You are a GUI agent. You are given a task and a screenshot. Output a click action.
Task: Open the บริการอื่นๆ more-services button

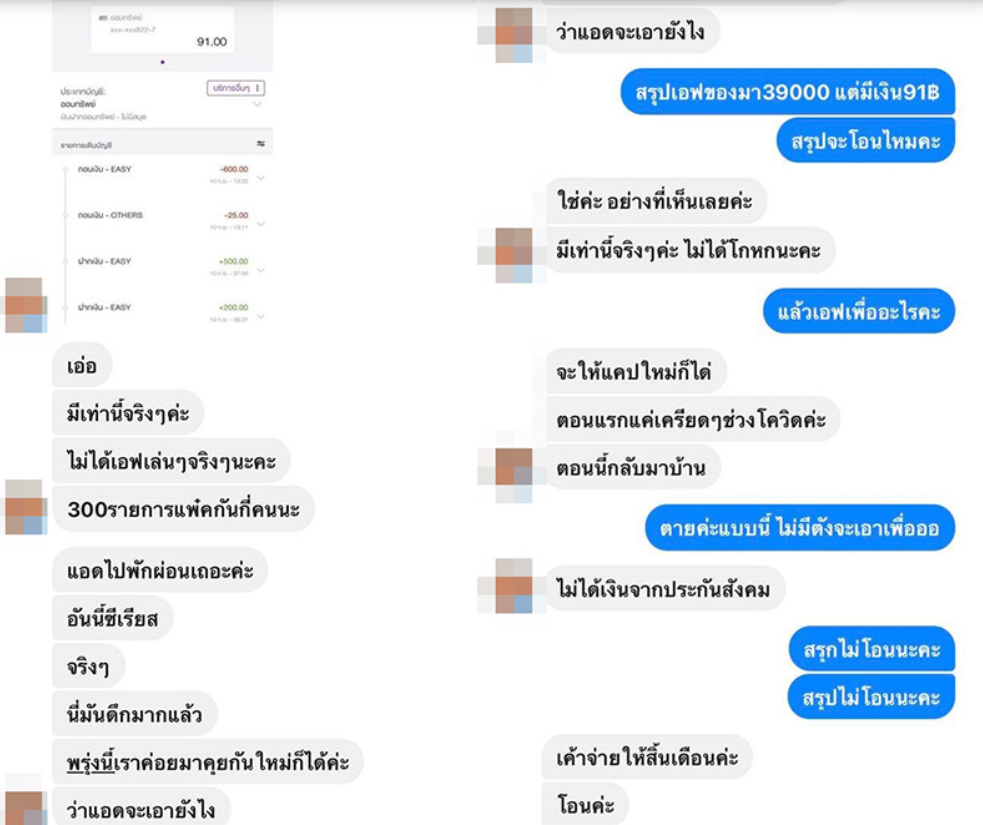tap(236, 88)
